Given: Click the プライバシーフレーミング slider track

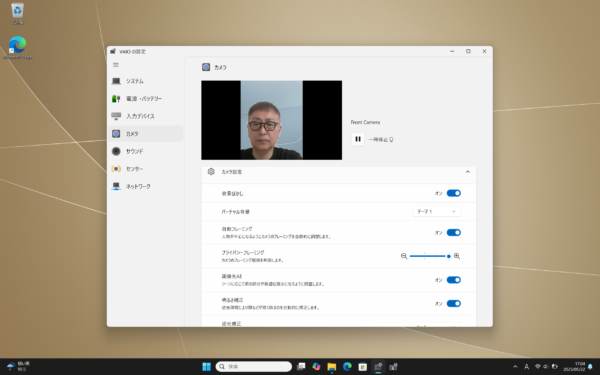Looking at the screenshot, I should (430, 256).
